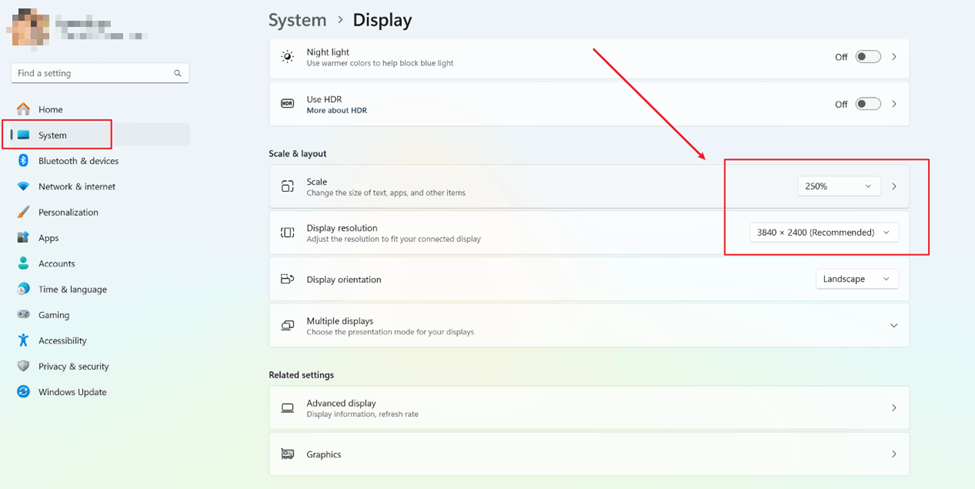Expand the Multiple displays section chevron
Viewport: 975px width, 489px height.
[x=894, y=325]
